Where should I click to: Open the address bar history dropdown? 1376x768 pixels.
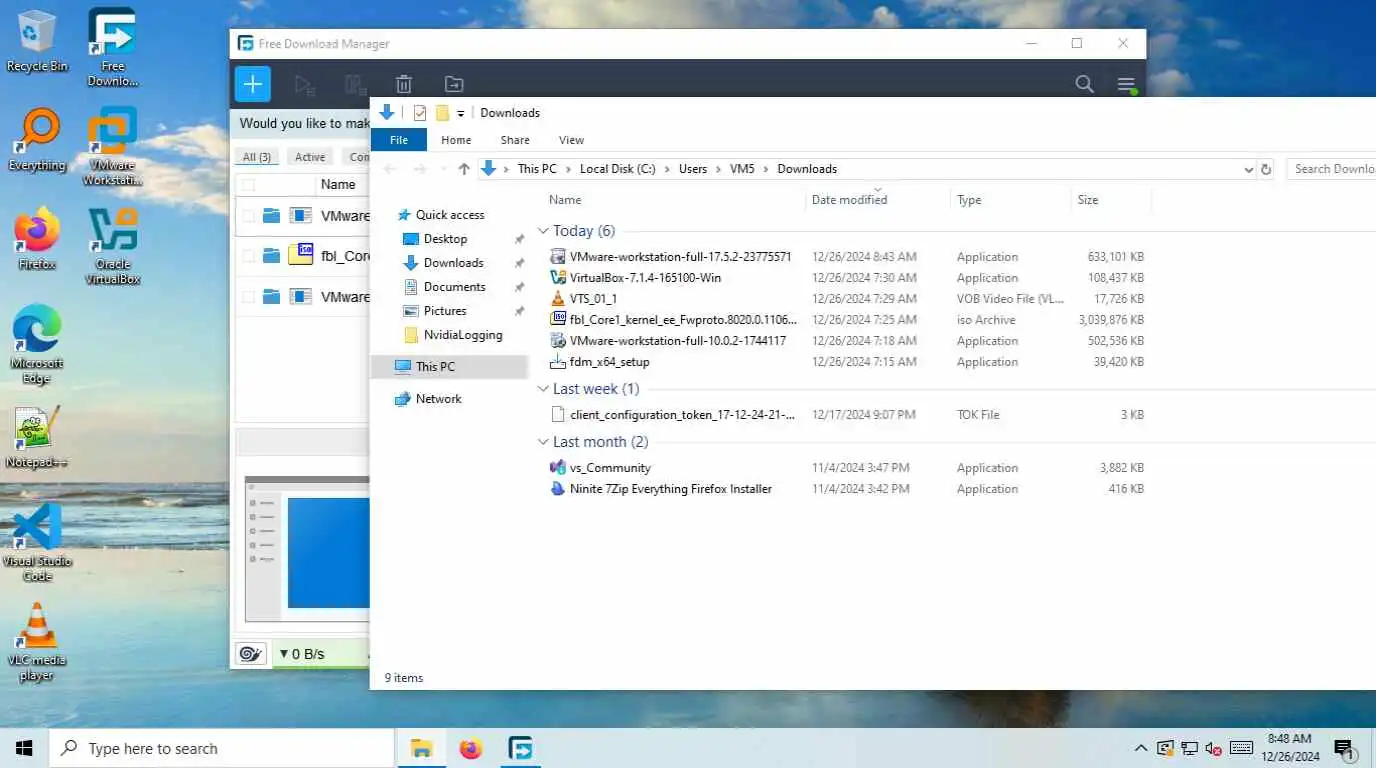[1248, 169]
